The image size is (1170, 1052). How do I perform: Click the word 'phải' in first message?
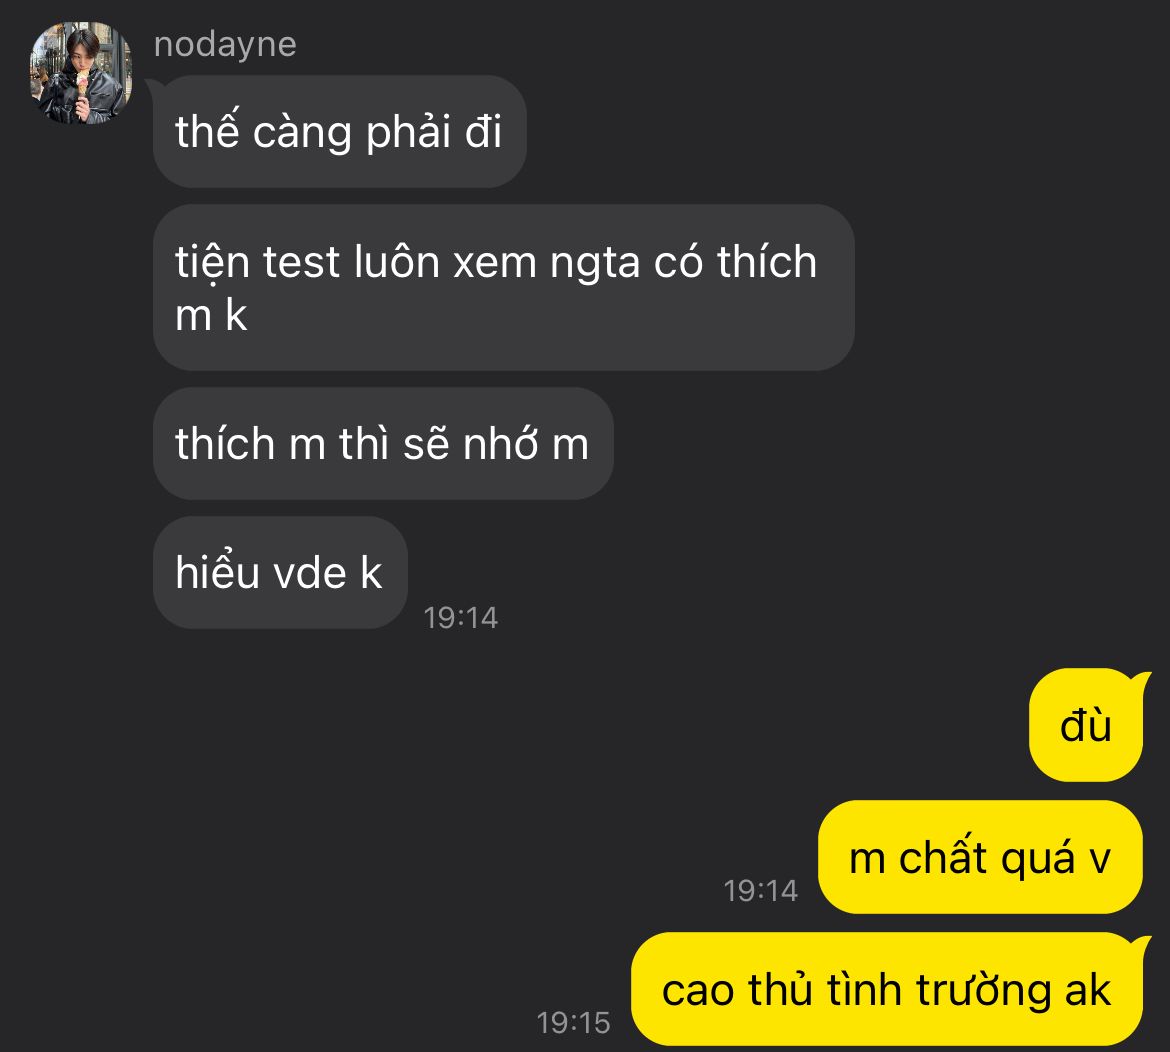(x=408, y=133)
